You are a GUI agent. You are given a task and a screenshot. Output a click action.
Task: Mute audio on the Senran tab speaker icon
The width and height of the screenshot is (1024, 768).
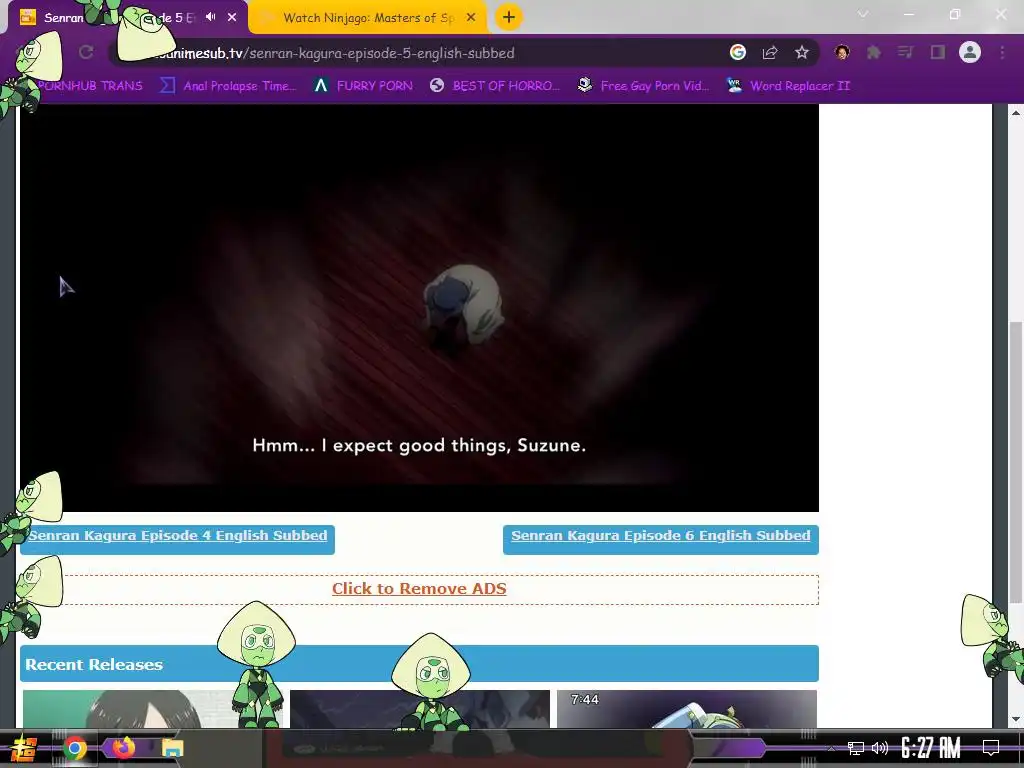210,17
